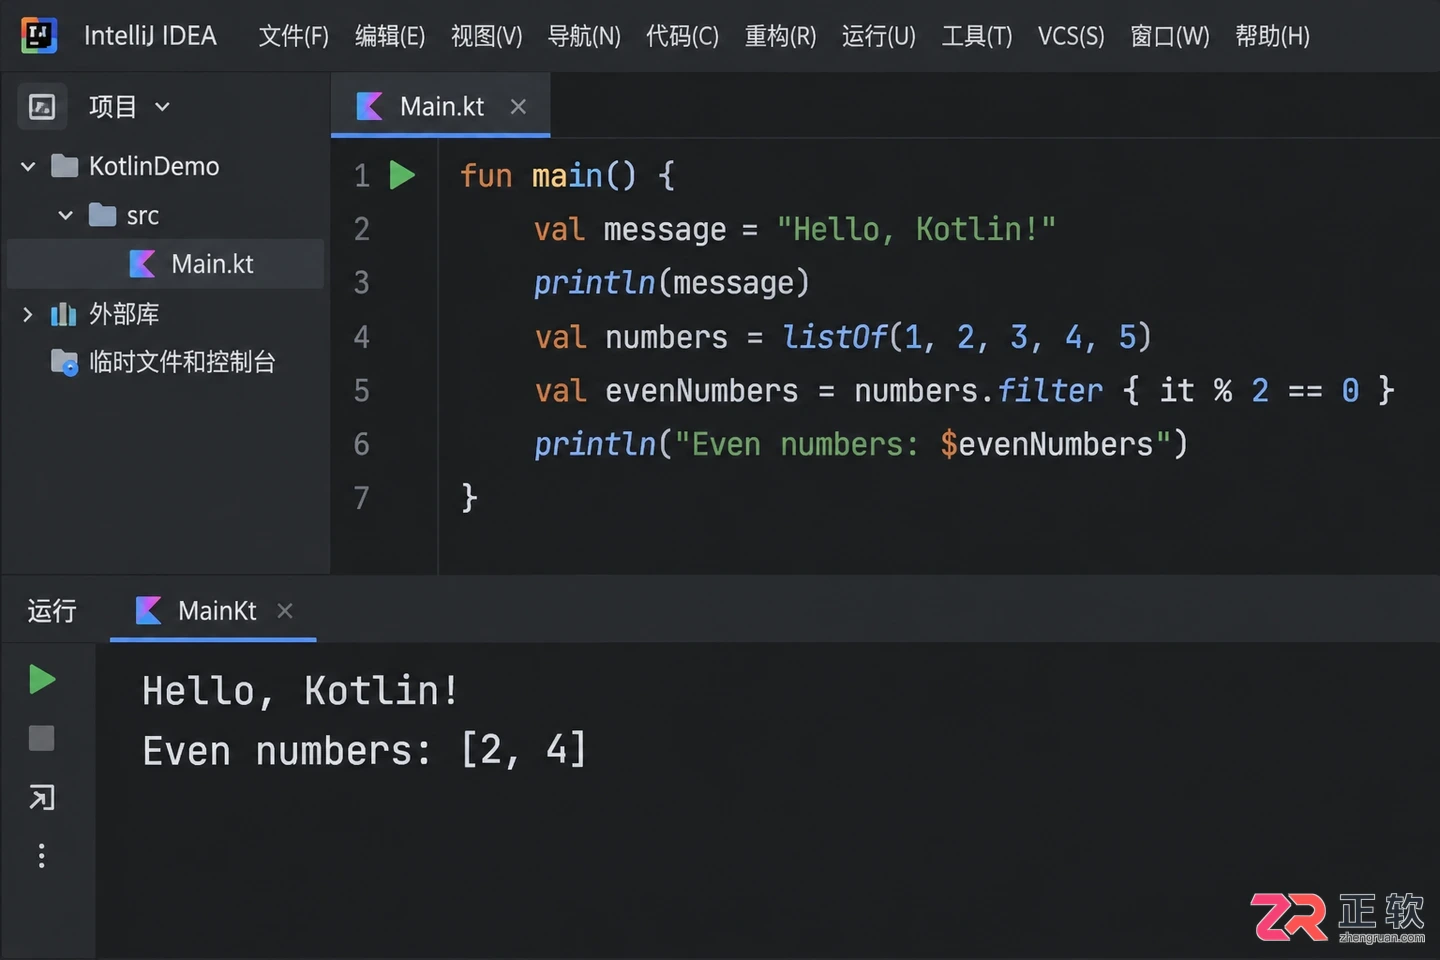This screenshot has height=960, width=1440.
Task: Click the main function name in the code
Action: 567,176
